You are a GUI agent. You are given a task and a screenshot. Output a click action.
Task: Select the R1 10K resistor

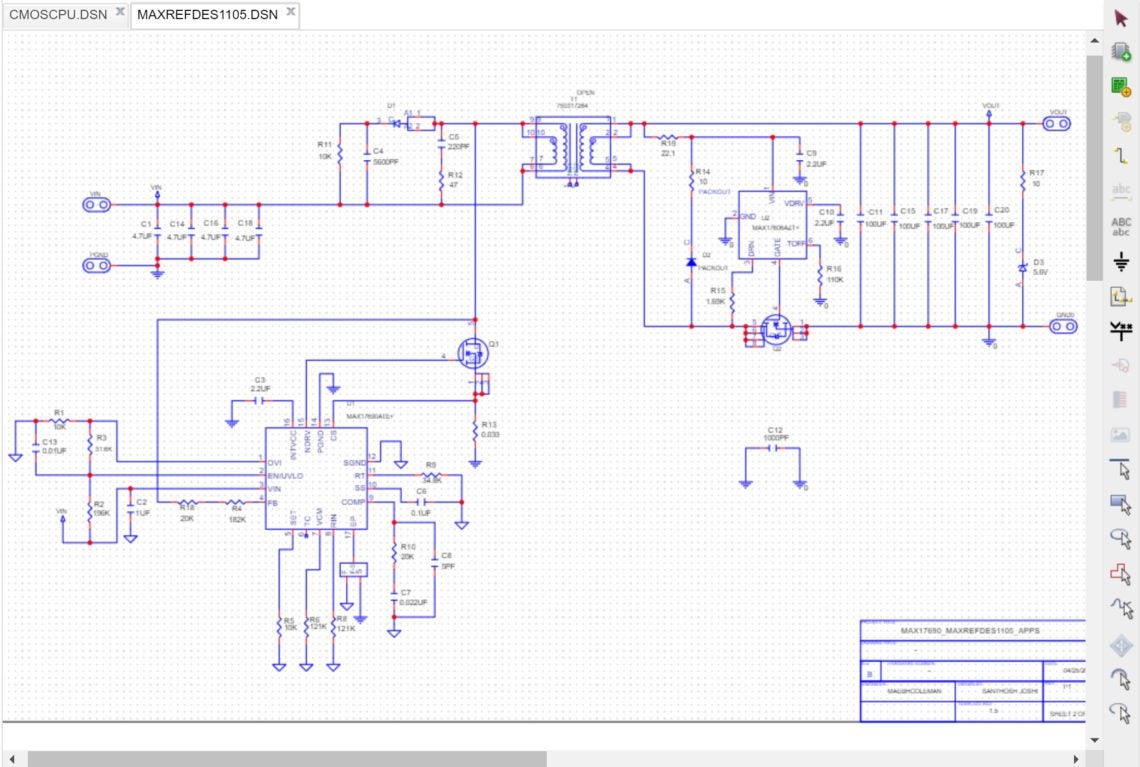tap(60, 420)
